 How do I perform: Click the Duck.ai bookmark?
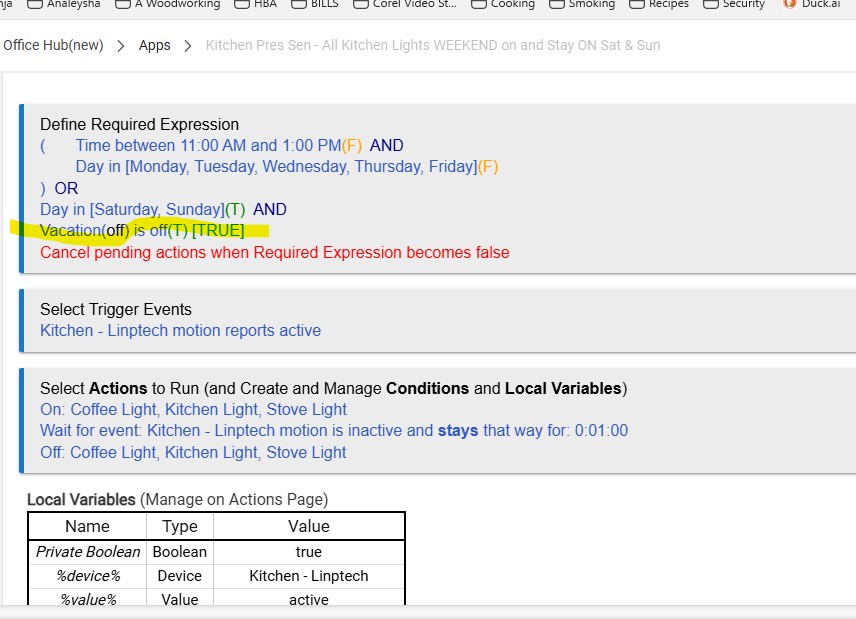click(x=811, y=4)
